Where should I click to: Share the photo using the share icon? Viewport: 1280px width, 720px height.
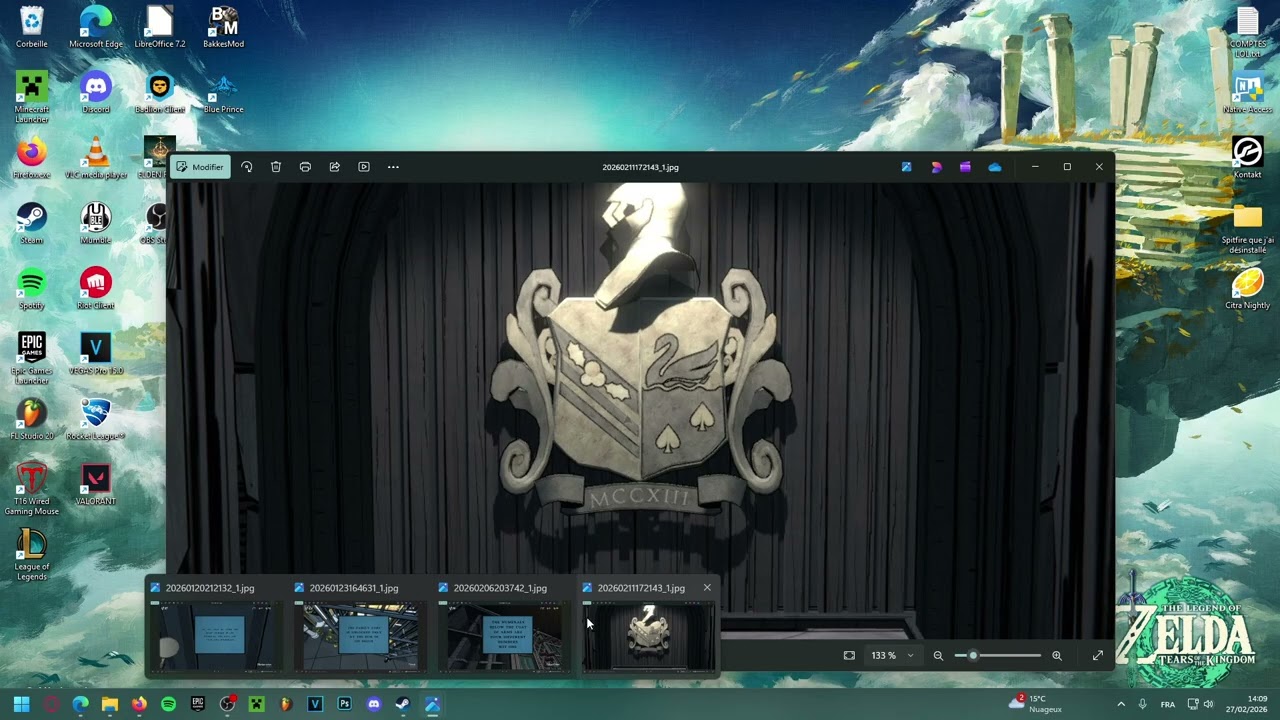coord(335,167)
